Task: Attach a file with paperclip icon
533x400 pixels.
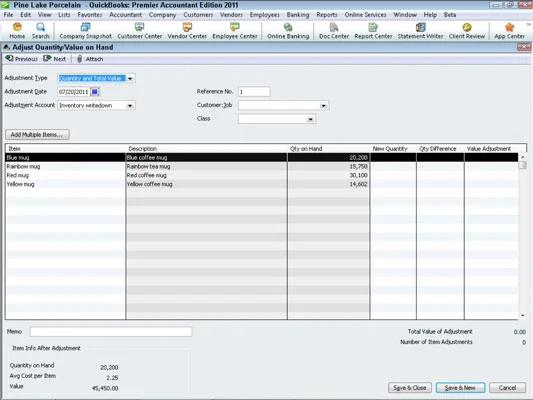Action: pos(90,59)
